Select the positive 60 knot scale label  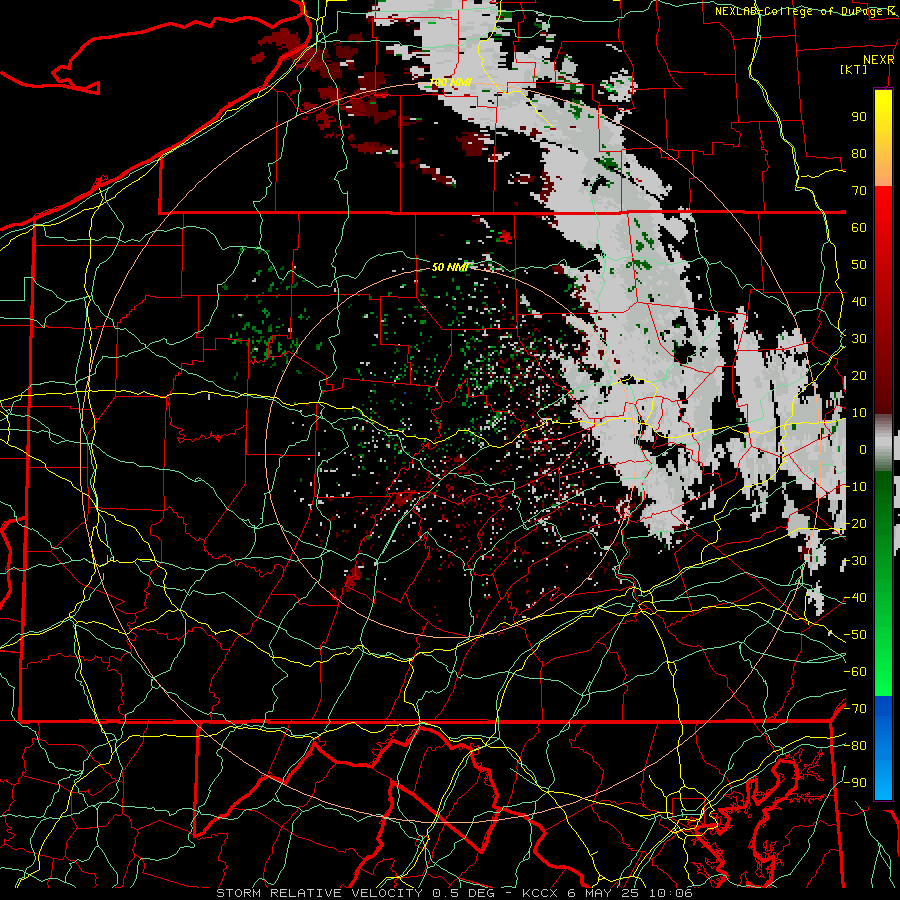pos(859,227)
